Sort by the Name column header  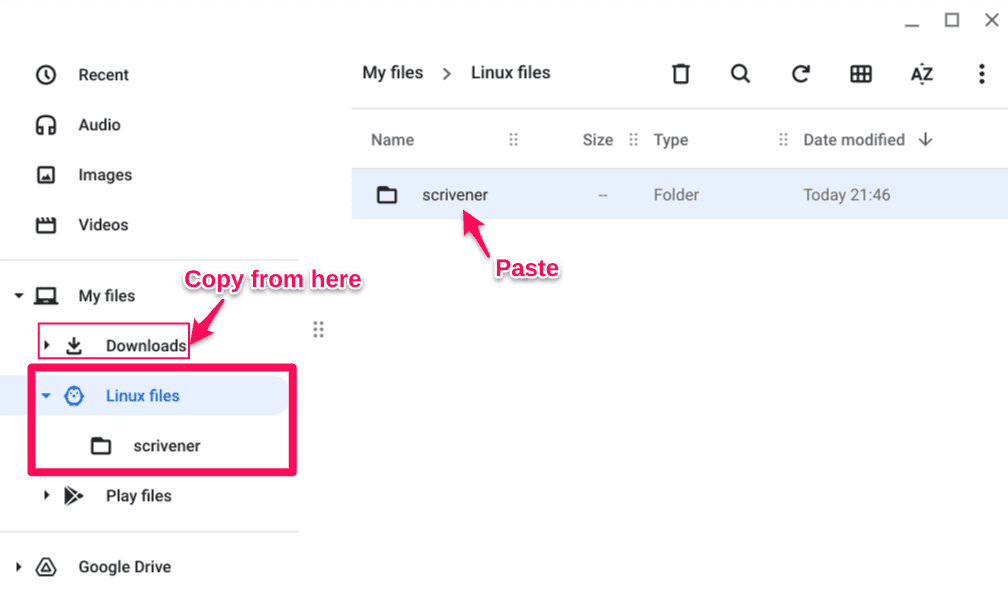click(x=392, y=140)
